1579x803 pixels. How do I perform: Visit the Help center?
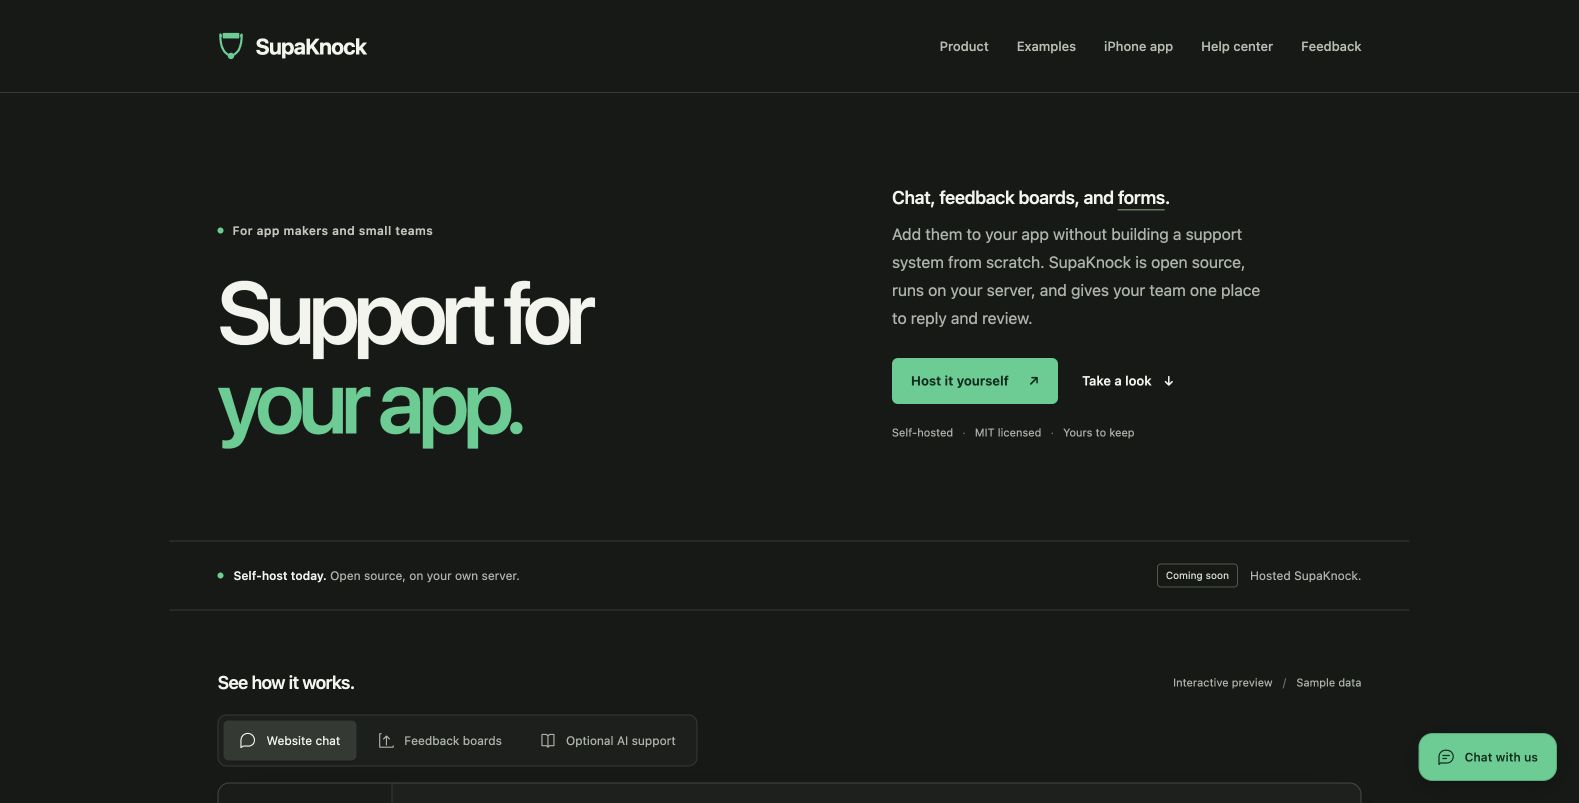[1237, 46]
